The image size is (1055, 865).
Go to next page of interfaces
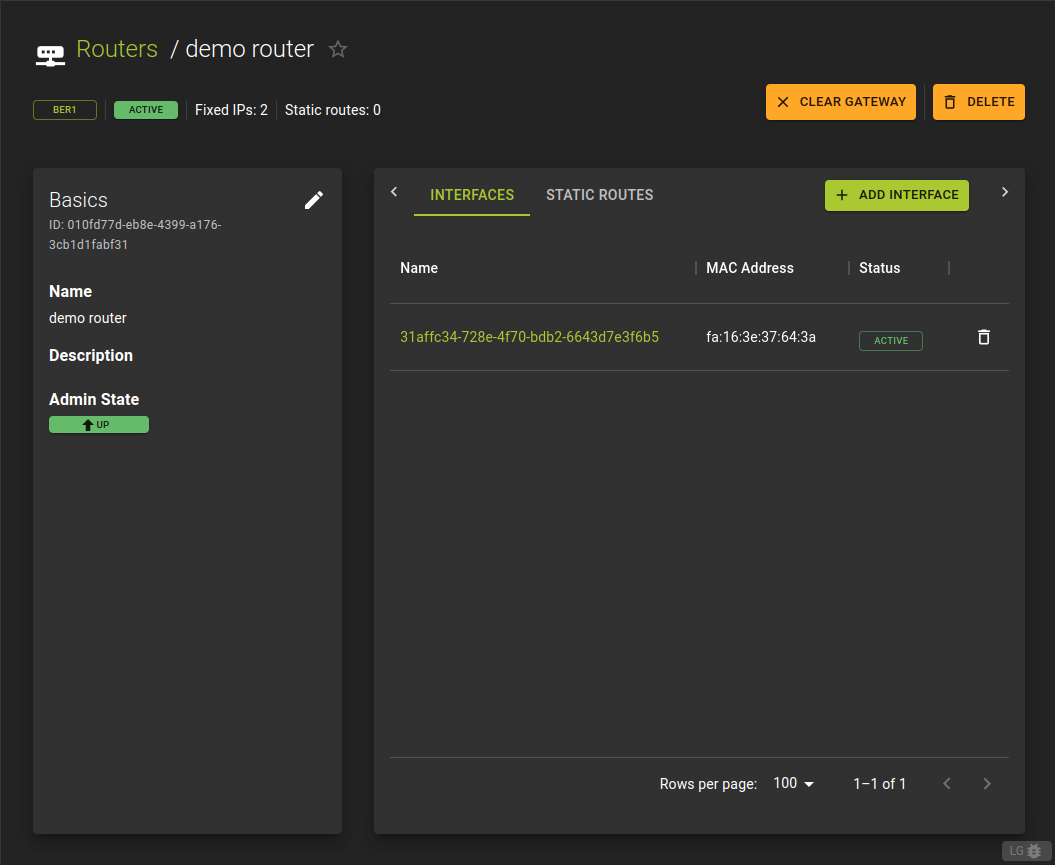(x=986, y=784)
